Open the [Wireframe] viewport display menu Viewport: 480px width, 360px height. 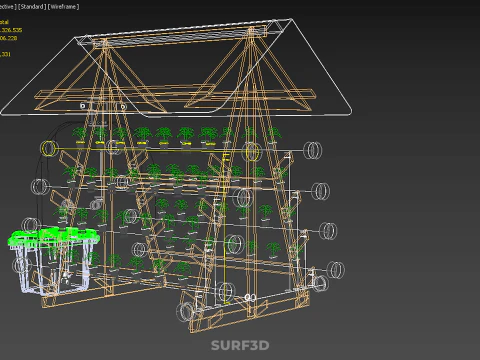(64, 6)
